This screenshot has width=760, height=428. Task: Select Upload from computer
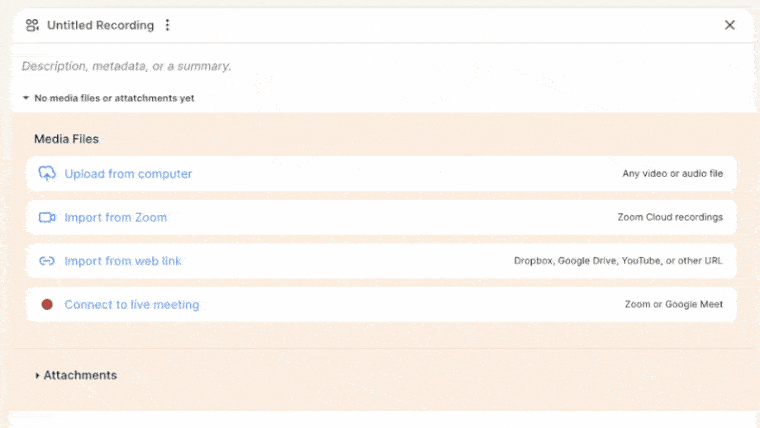[381, 174]
